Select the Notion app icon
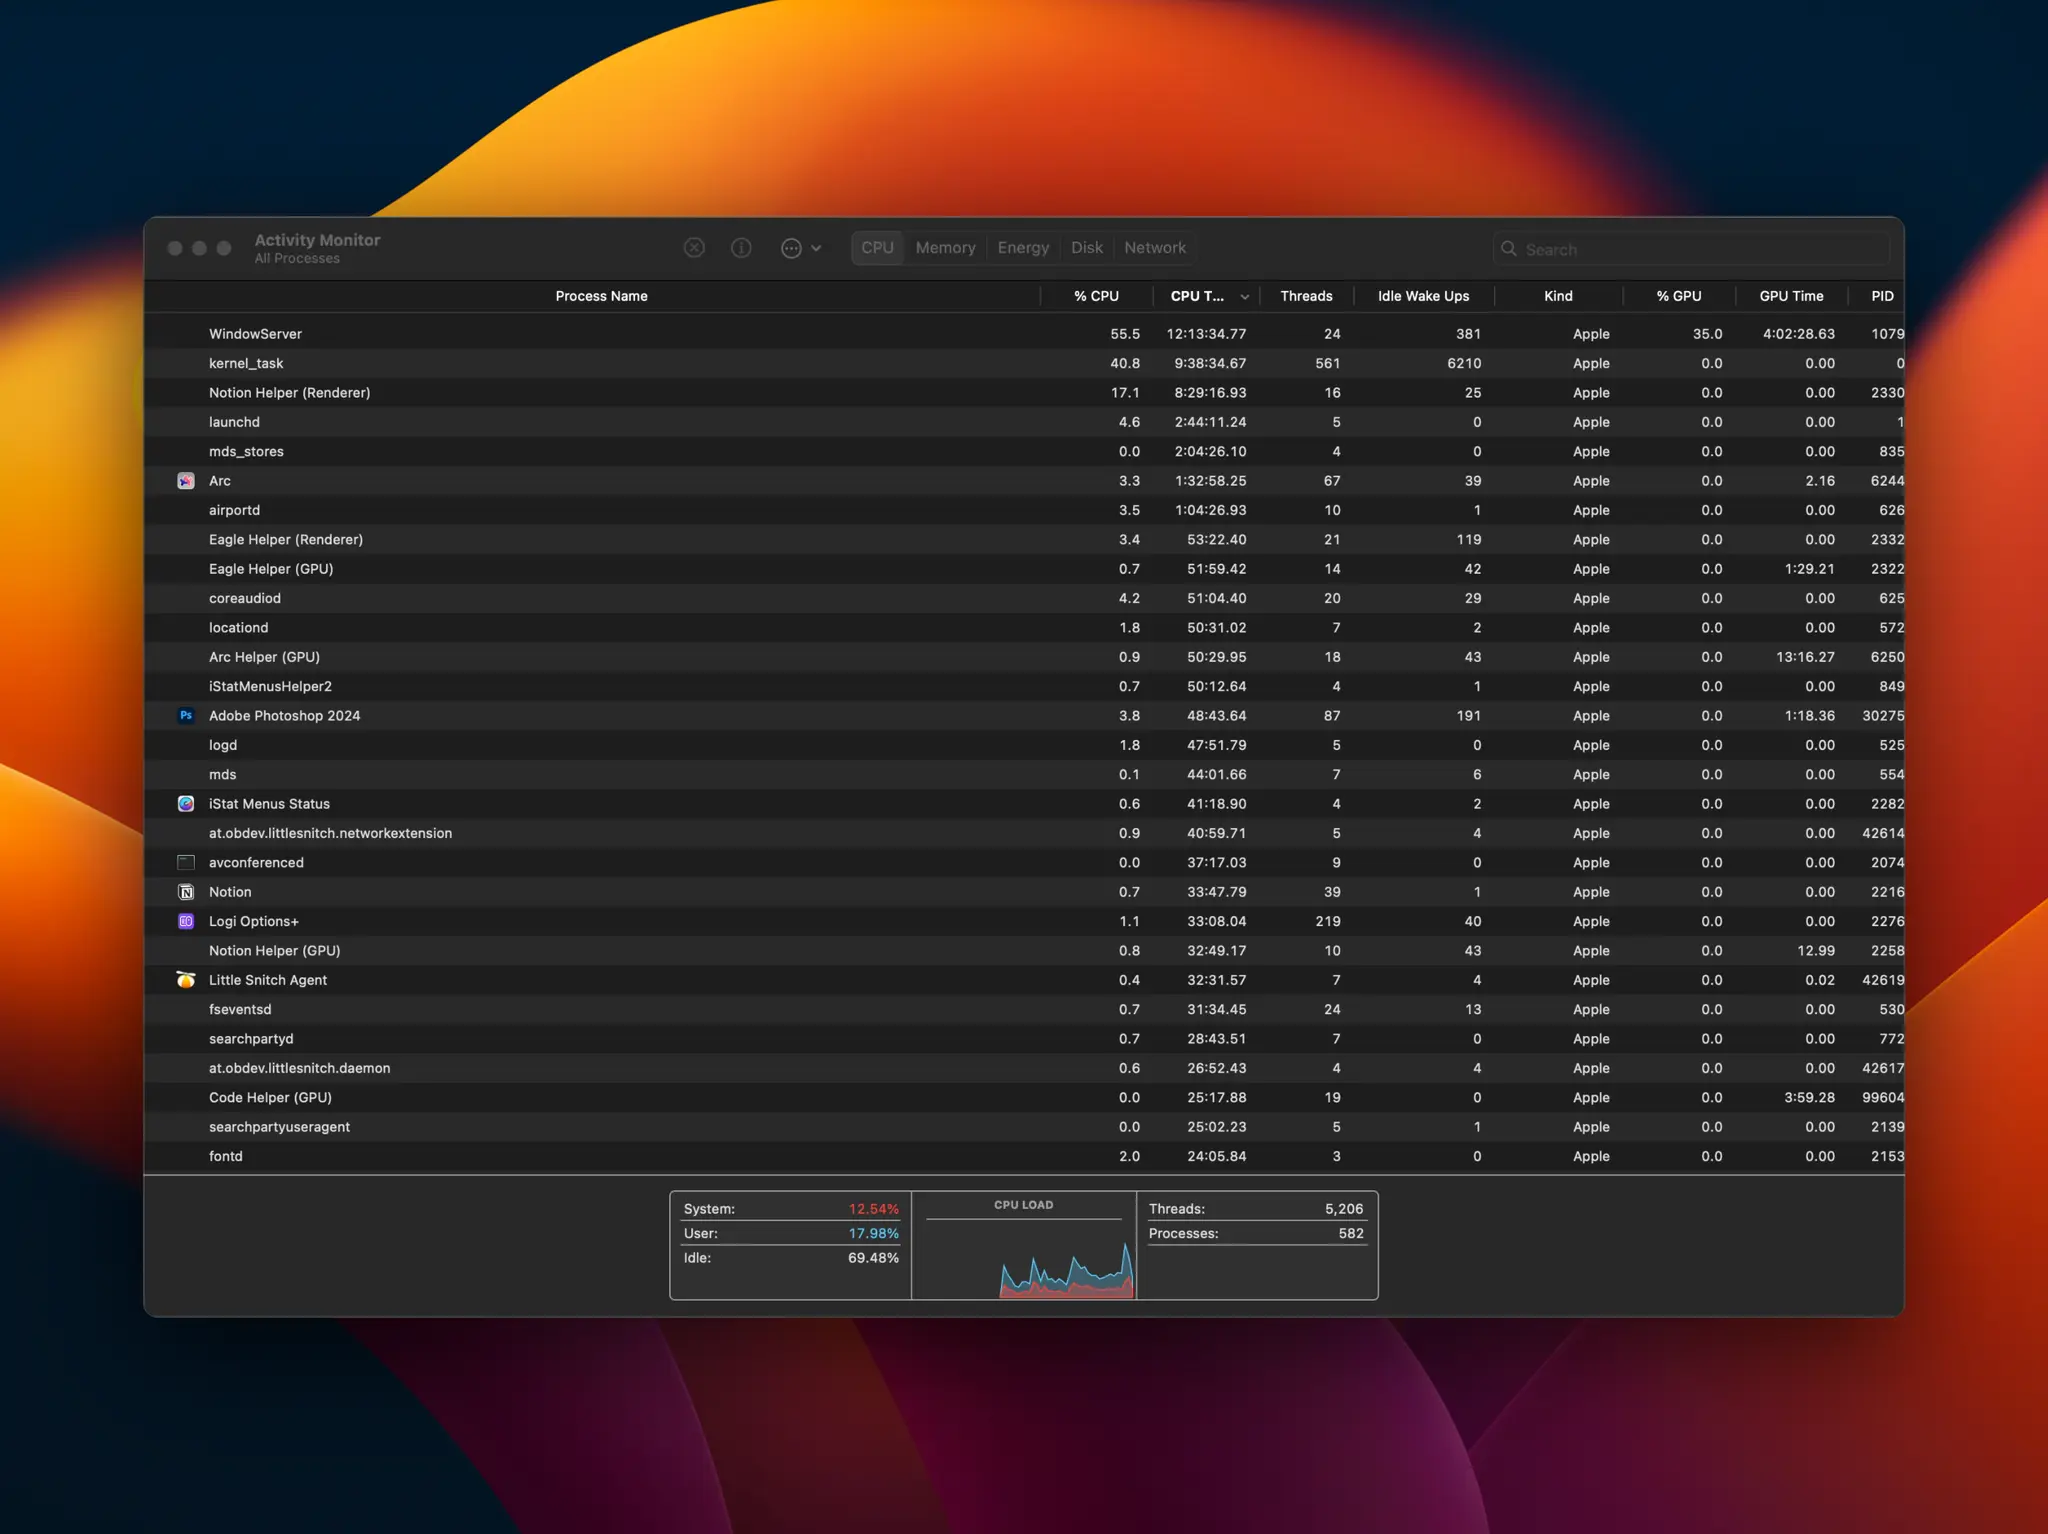Image resolution: width=2048 pixels, height=1534 pixels. point(186,891)
